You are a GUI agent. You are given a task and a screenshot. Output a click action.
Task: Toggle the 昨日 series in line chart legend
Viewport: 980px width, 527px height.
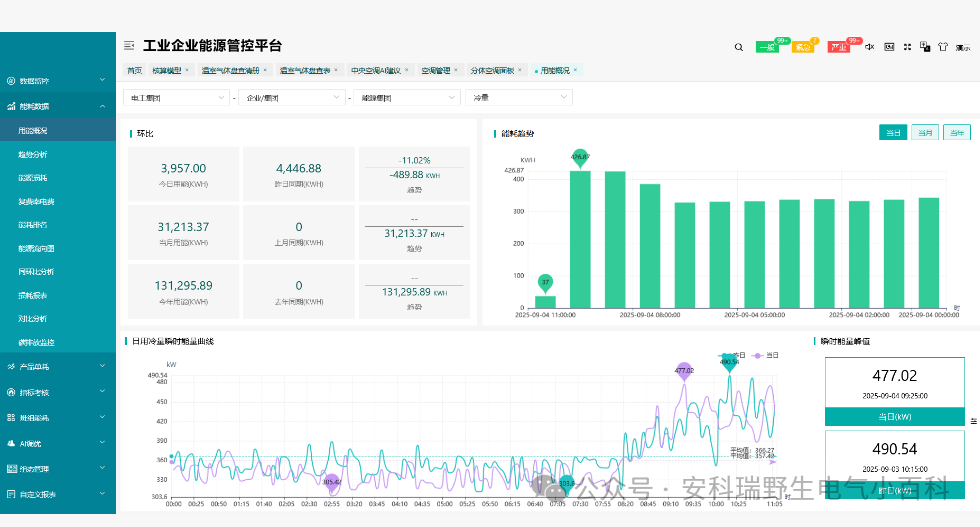pos(733,355)
